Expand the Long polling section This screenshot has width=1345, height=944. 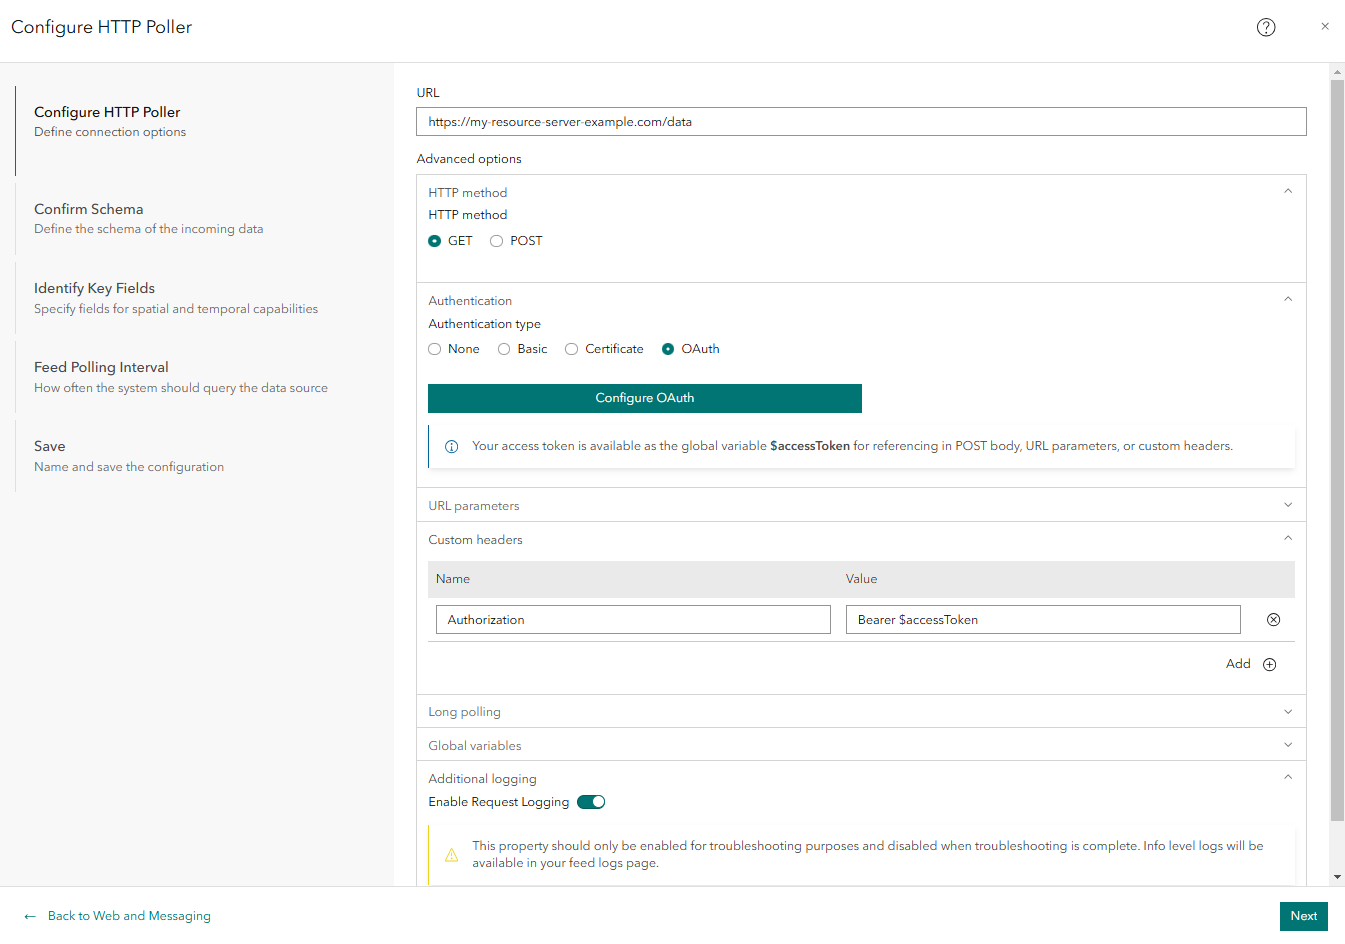coord(1288,711)
